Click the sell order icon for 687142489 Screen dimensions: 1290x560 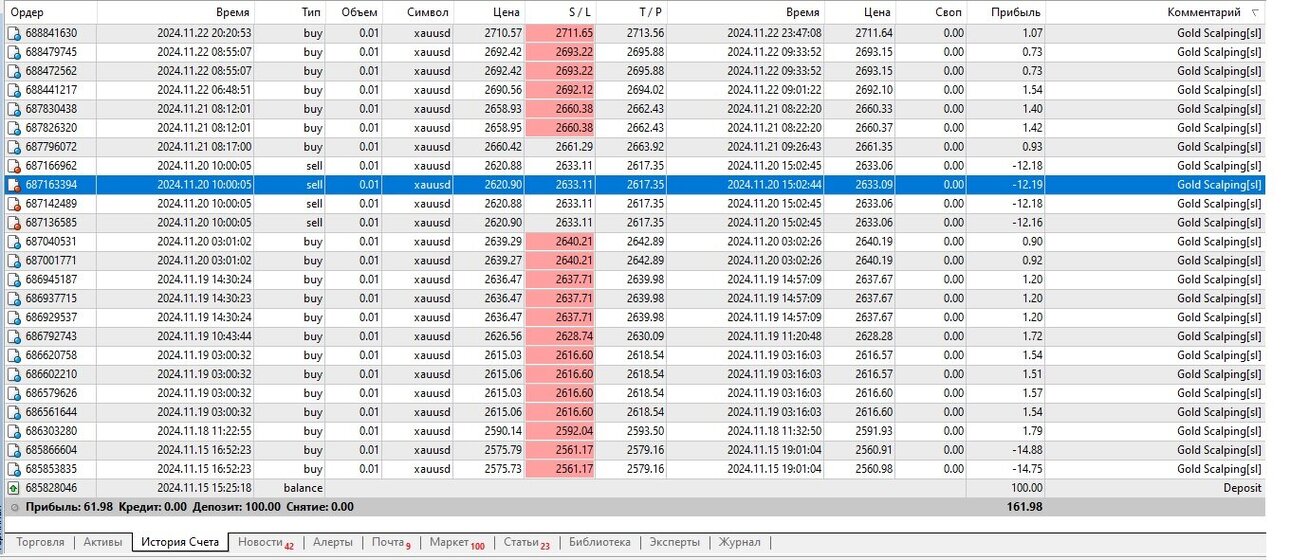point(14,204)
